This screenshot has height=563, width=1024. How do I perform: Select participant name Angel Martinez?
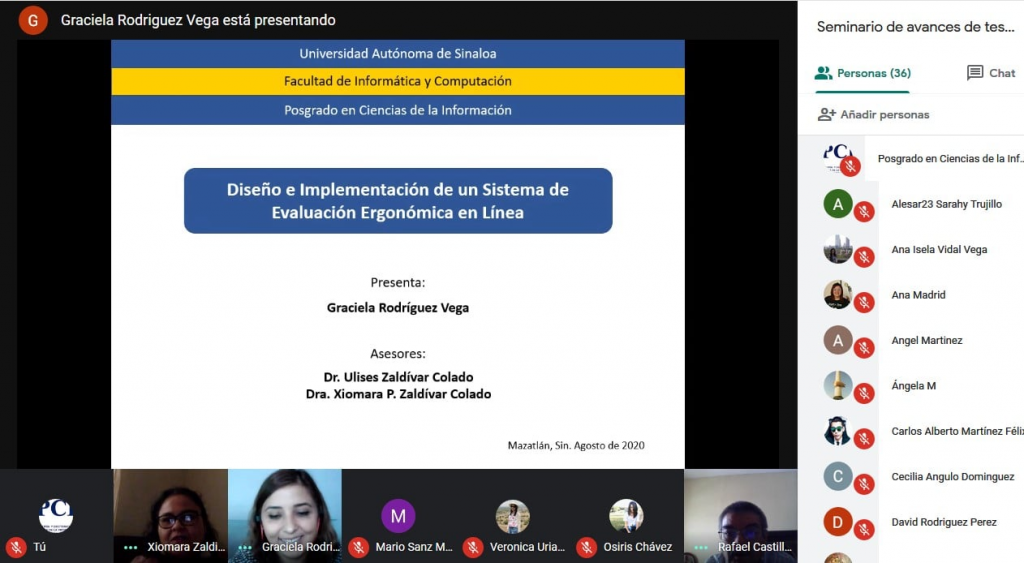click(927, 340)
